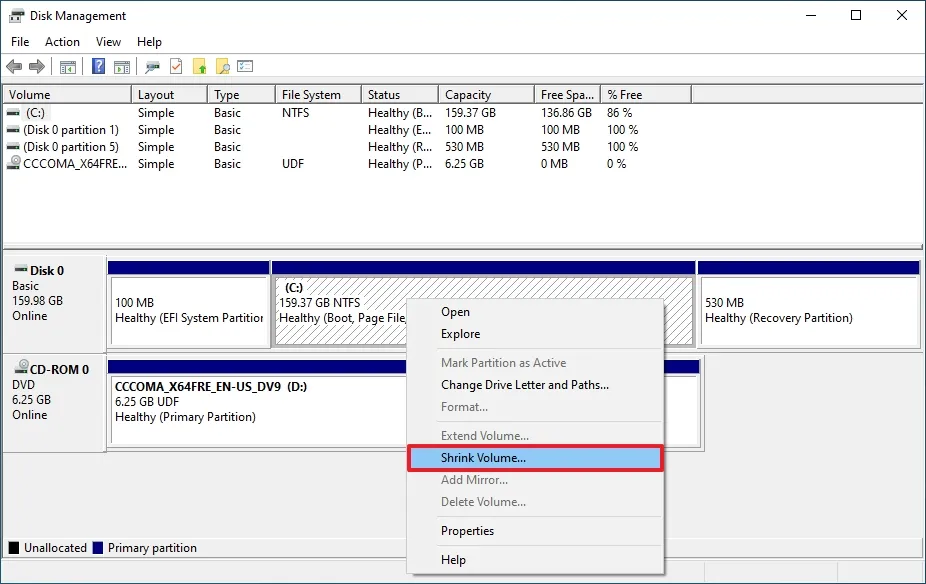Click the Forward navigation arrow
The height and width of the screenshot is (584, 926).
[x=36, y=66]
